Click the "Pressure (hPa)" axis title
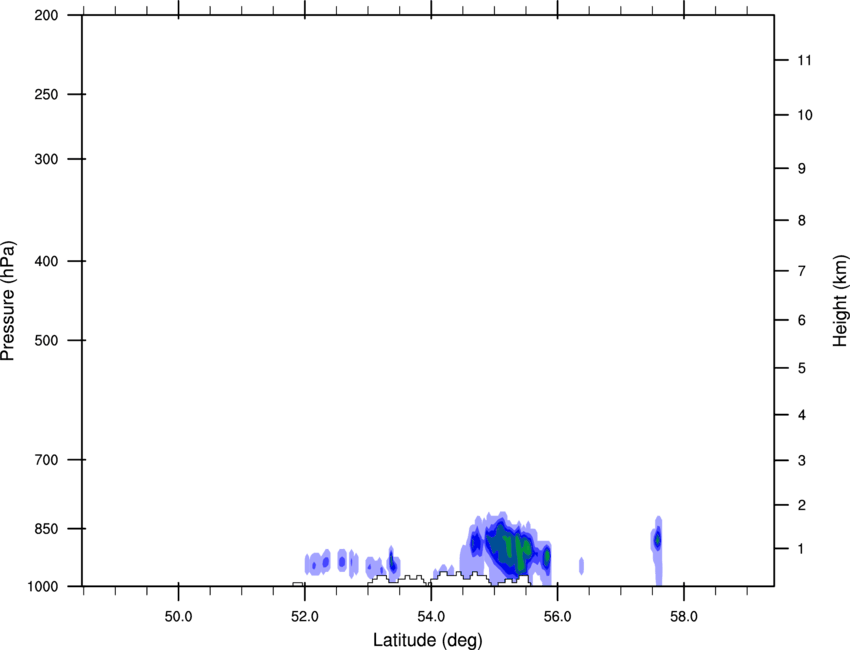This screenshot has height=650, width=850. [8, 301]
